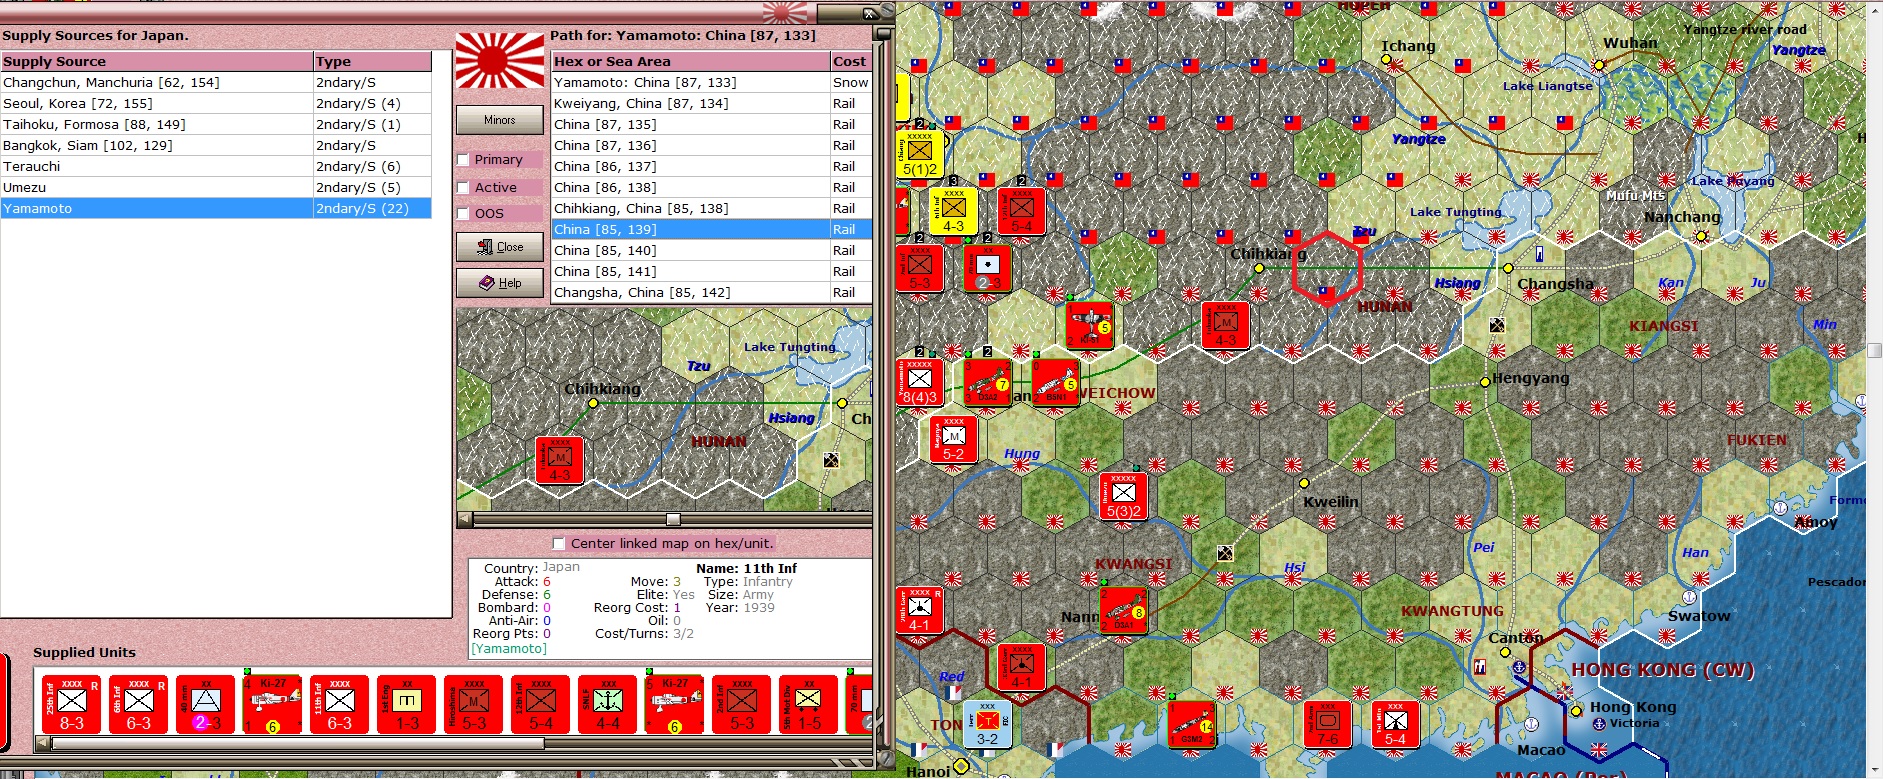Pick the SNLF 4-4 marine unit
Viewport: 1883px width, 779px height.
coord(608,705)
